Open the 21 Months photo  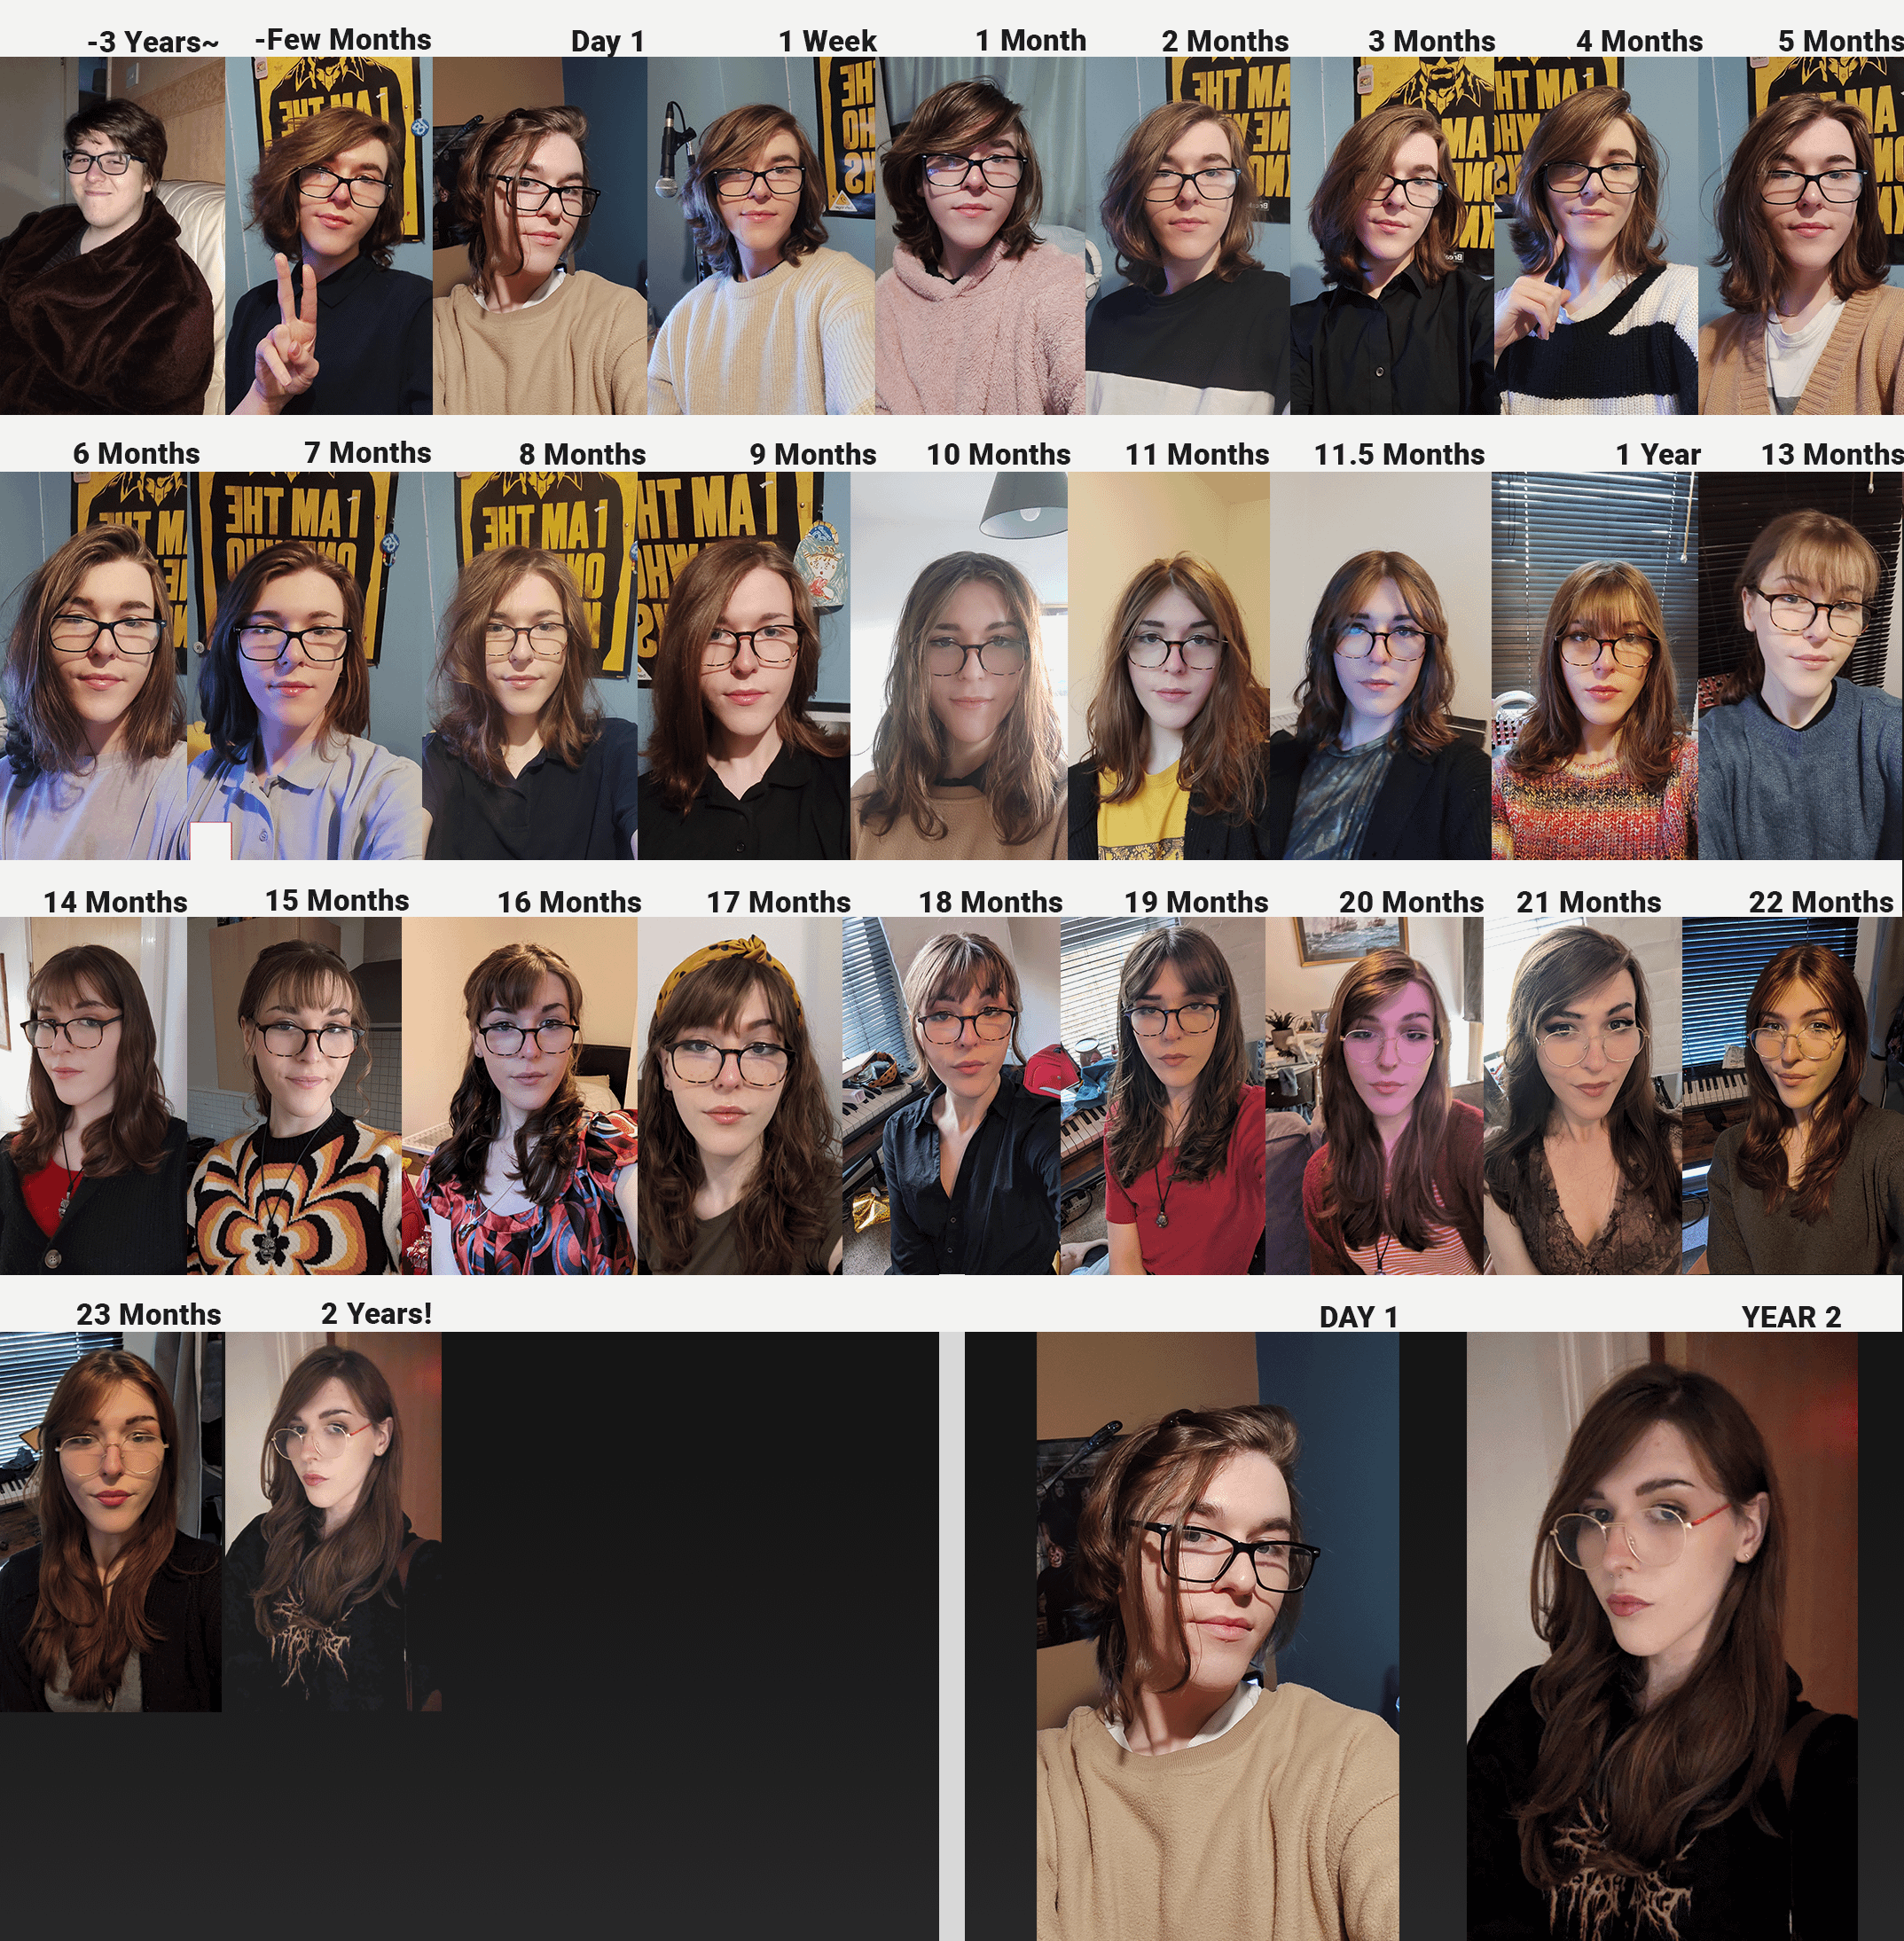pos(1583,1096)
